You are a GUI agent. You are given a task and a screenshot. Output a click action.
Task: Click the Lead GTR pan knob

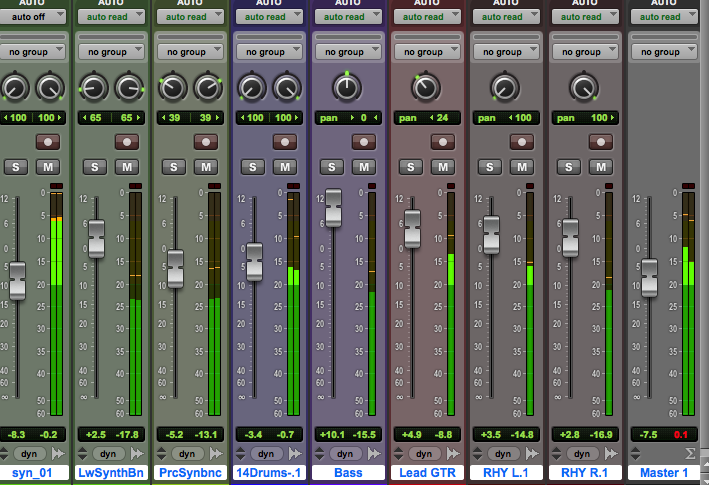point(424,88)
